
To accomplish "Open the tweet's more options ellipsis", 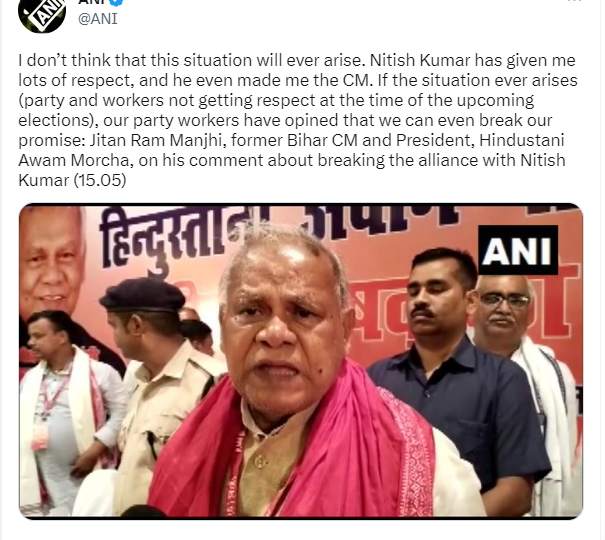I will (x=575, y=1).
